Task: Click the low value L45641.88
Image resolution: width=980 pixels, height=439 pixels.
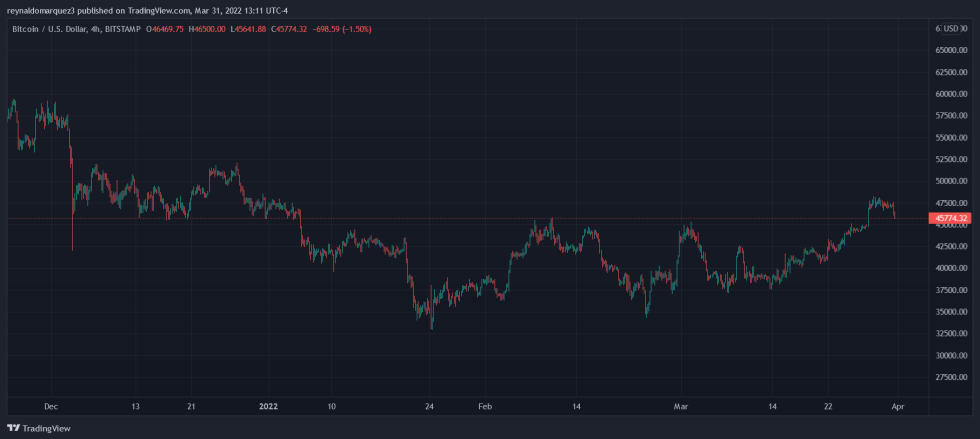Action: tap(248, 29)
